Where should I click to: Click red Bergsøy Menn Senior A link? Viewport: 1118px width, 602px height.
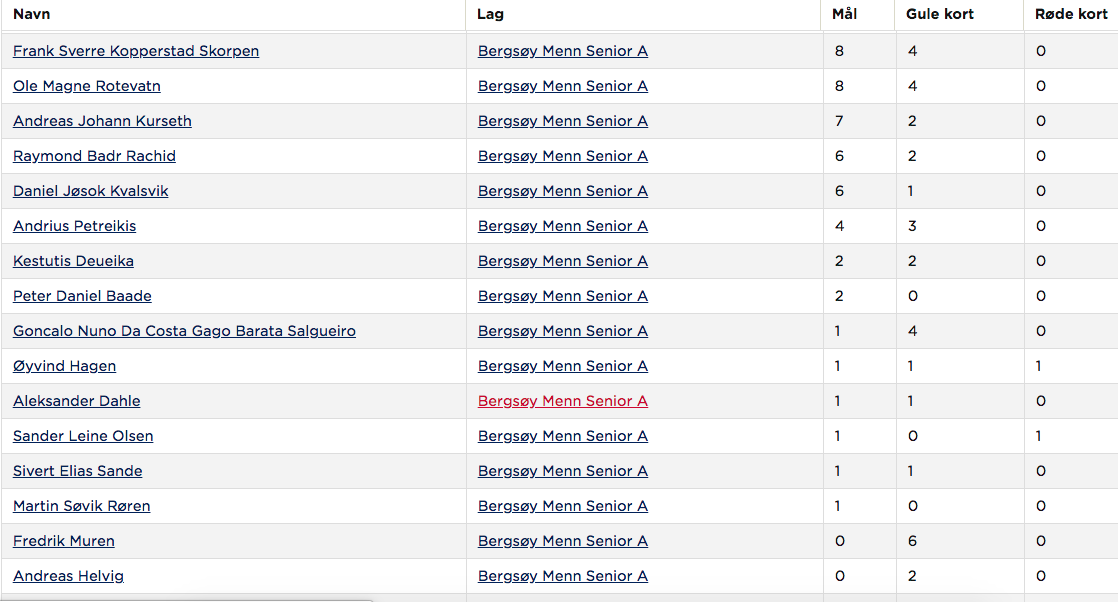coord(563,400)
